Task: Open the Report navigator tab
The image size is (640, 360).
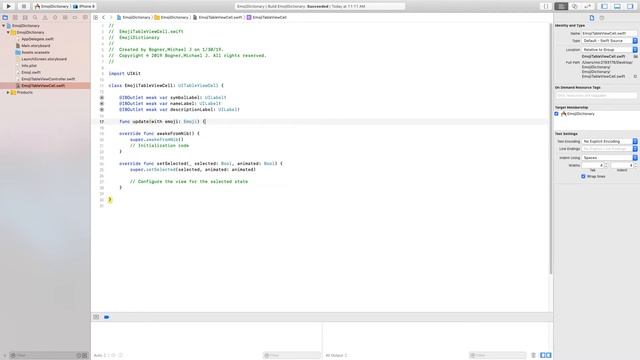Action: 85,18
